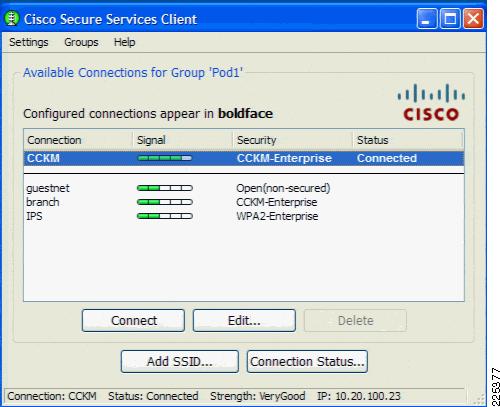The image size is (500, 407).
Task: Click the Connection column header
Action: tap(78, 140)
